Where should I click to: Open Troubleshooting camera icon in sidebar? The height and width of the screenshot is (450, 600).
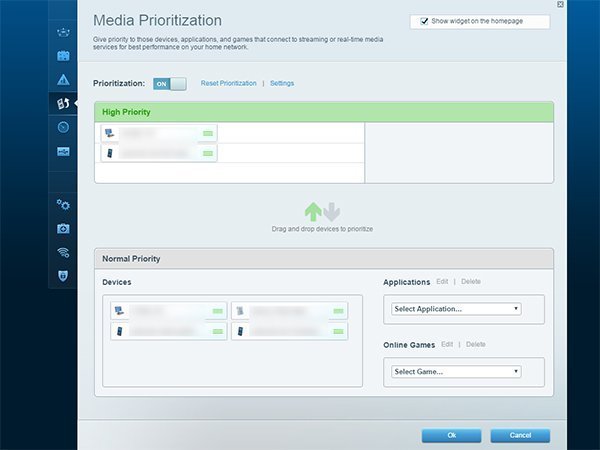click(x=63, y=228)
